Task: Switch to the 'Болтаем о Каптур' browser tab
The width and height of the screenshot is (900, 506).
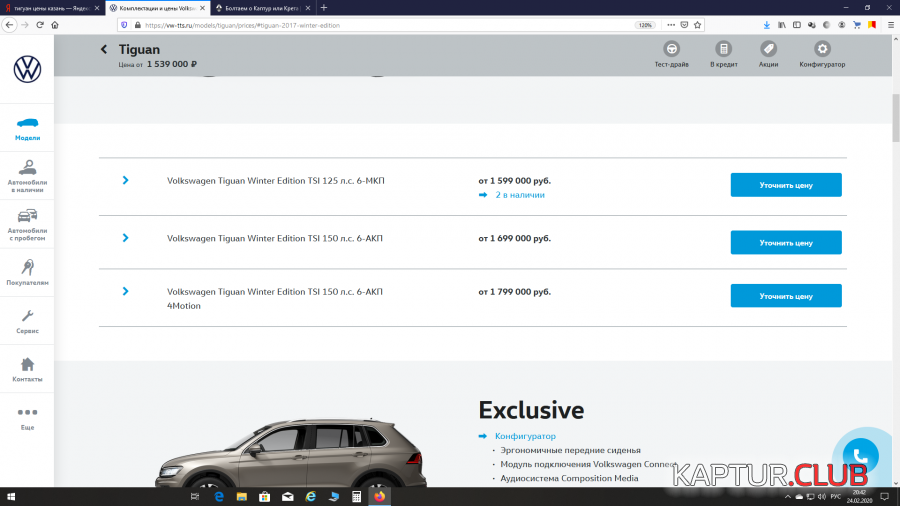Action: pos(260,7)
